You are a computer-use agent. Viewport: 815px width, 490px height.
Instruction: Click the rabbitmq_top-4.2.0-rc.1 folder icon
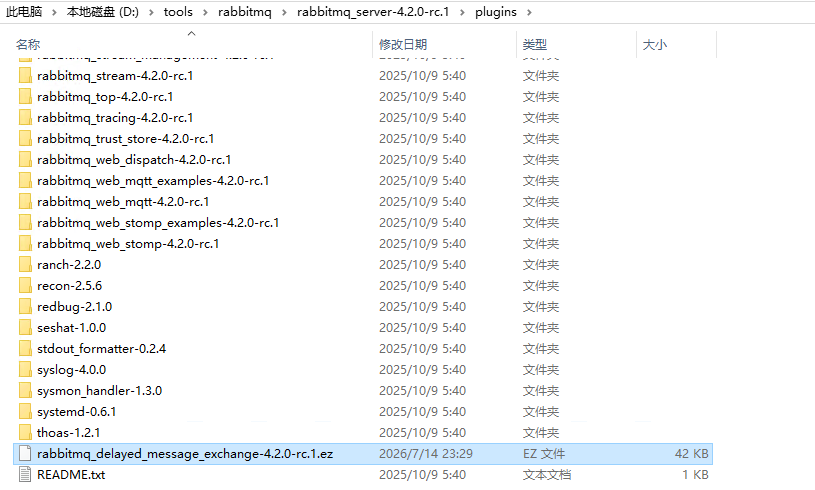(x=25, y=97)
